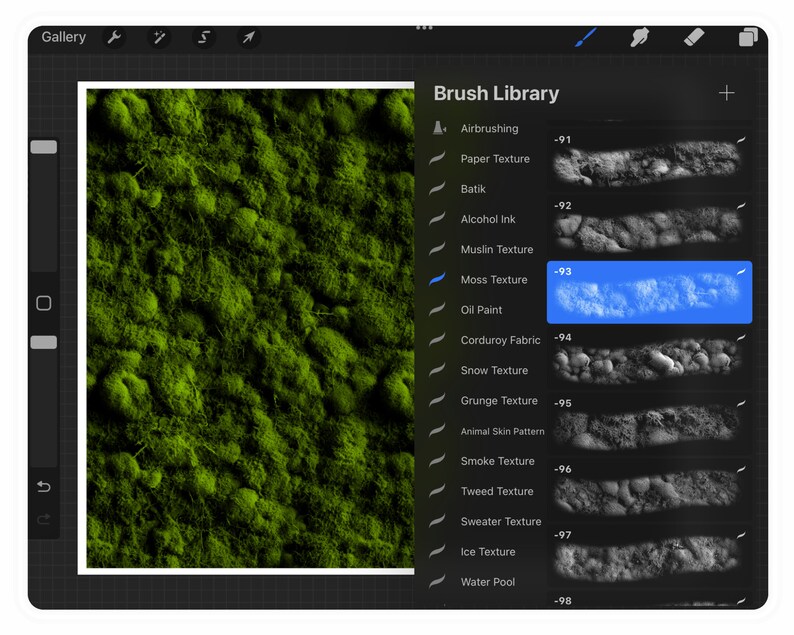The image size is (794, 635).
Task: Open the Oil Paint brush set
Action: (486, 310)
